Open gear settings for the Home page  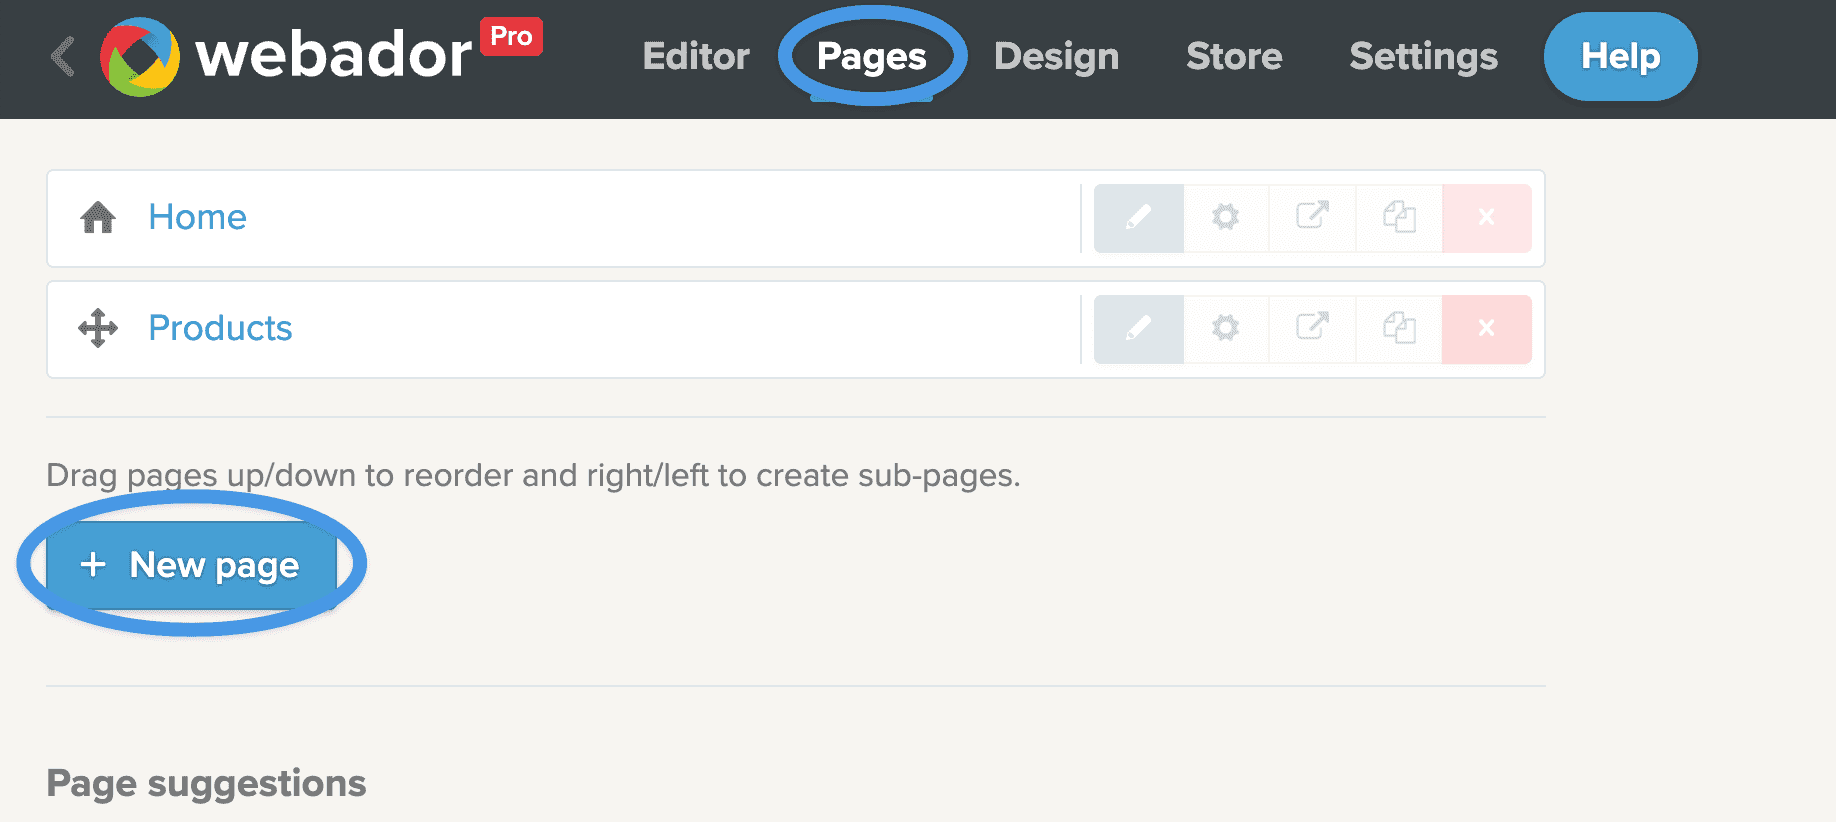point(1226,217)
